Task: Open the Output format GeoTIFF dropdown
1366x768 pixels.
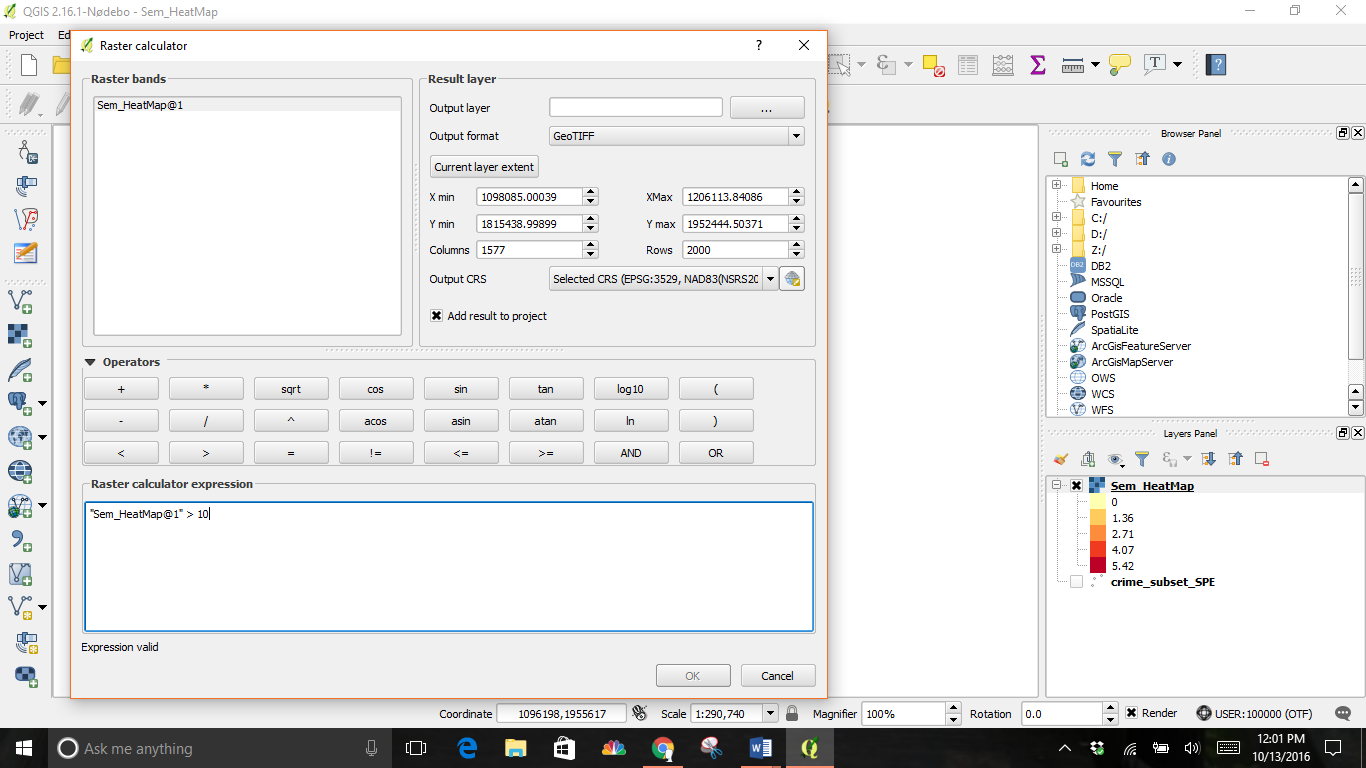Action: (676, 136)
